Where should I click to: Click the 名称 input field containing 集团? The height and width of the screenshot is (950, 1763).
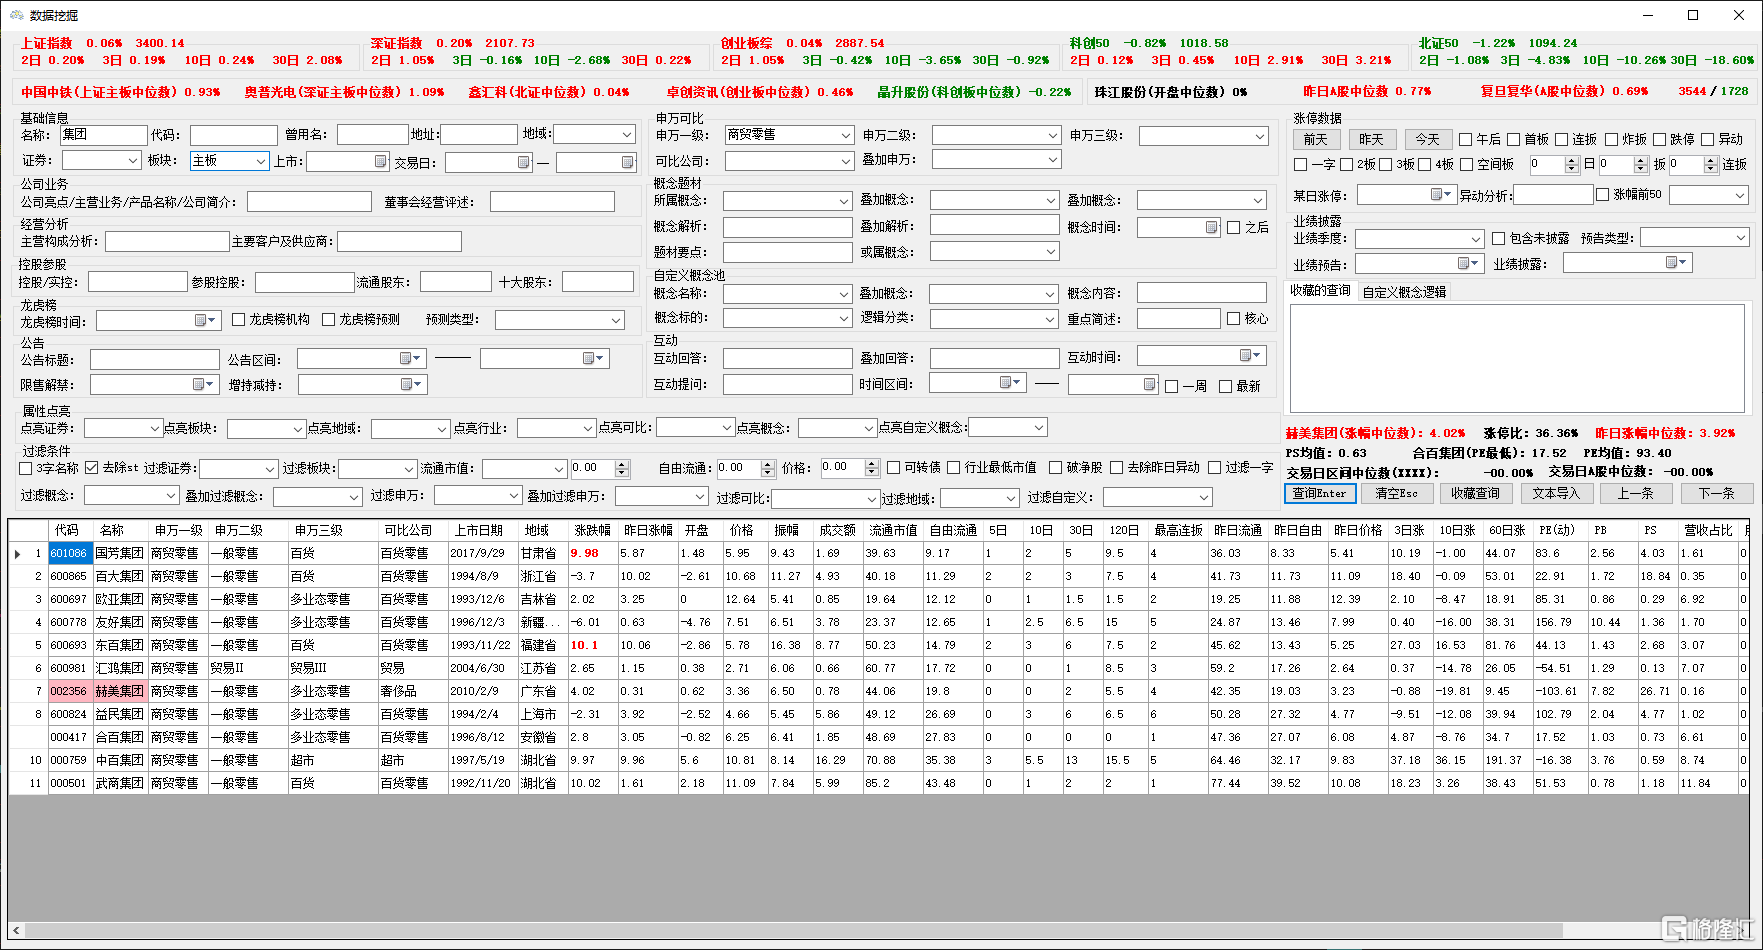(x=104, y=134)
